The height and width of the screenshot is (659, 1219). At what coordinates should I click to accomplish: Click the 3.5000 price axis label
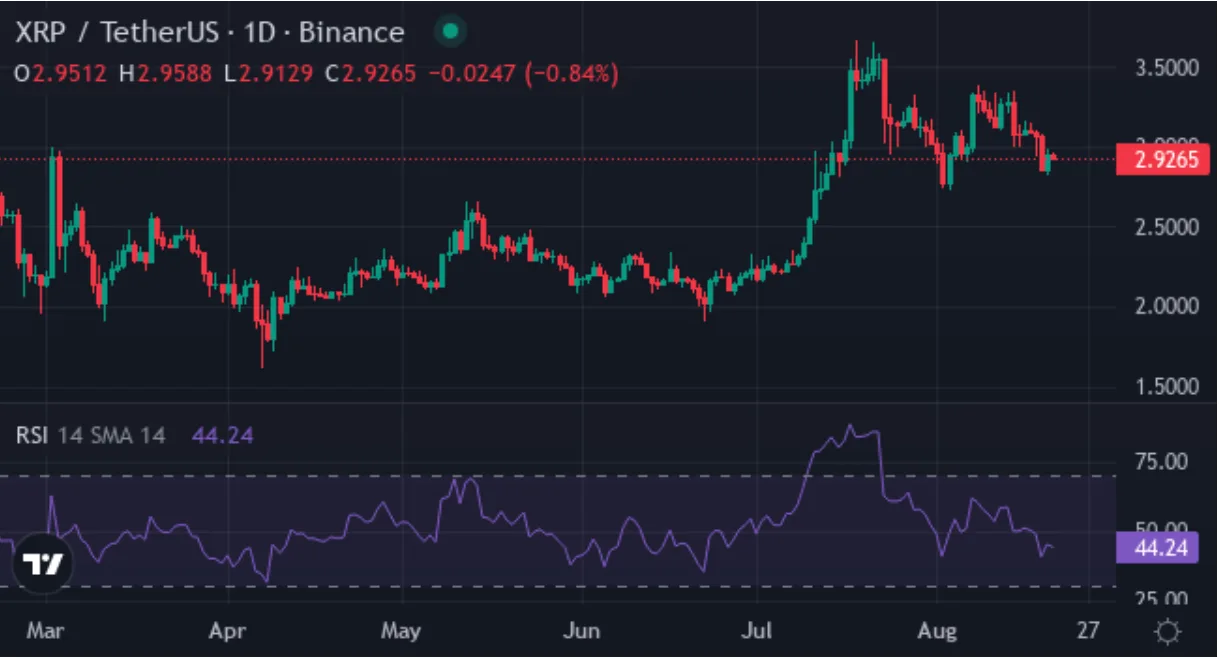[x=1166, y=69]
